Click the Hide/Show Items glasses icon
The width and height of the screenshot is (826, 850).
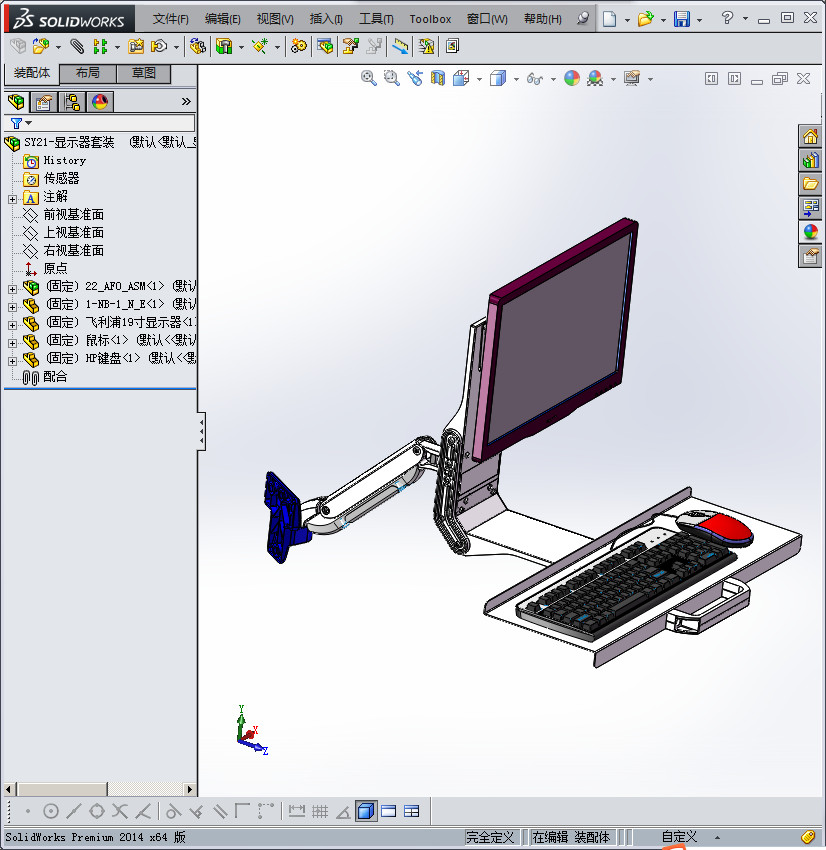[535, 79]
